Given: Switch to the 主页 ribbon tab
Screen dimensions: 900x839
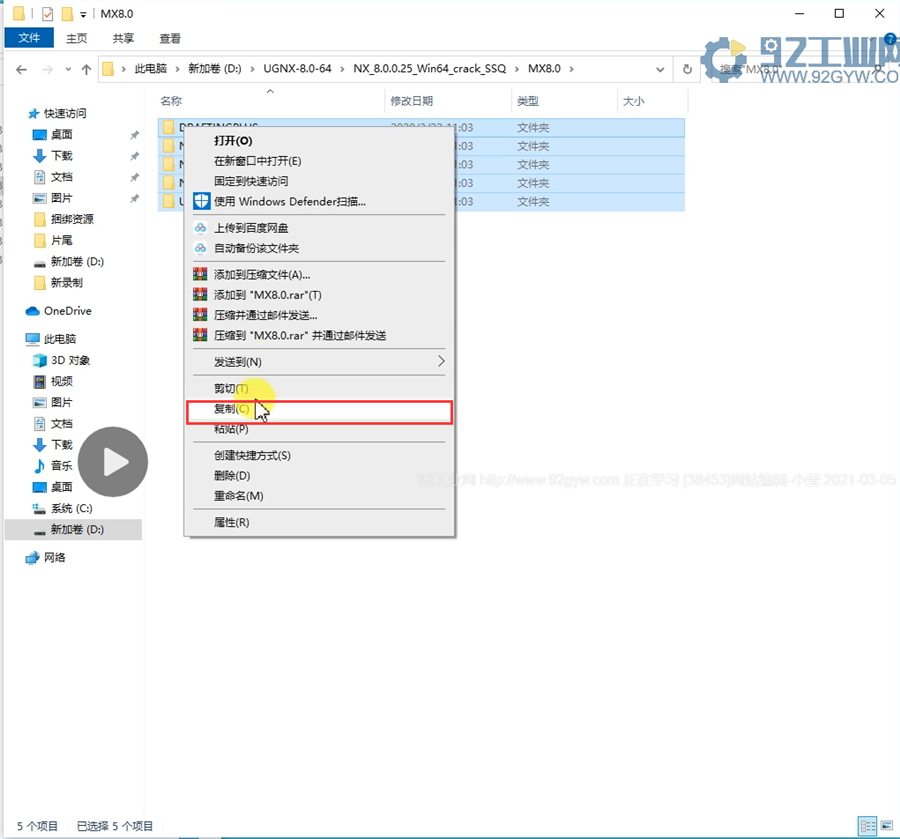Looking at the screenshot, I should [76, 38].
